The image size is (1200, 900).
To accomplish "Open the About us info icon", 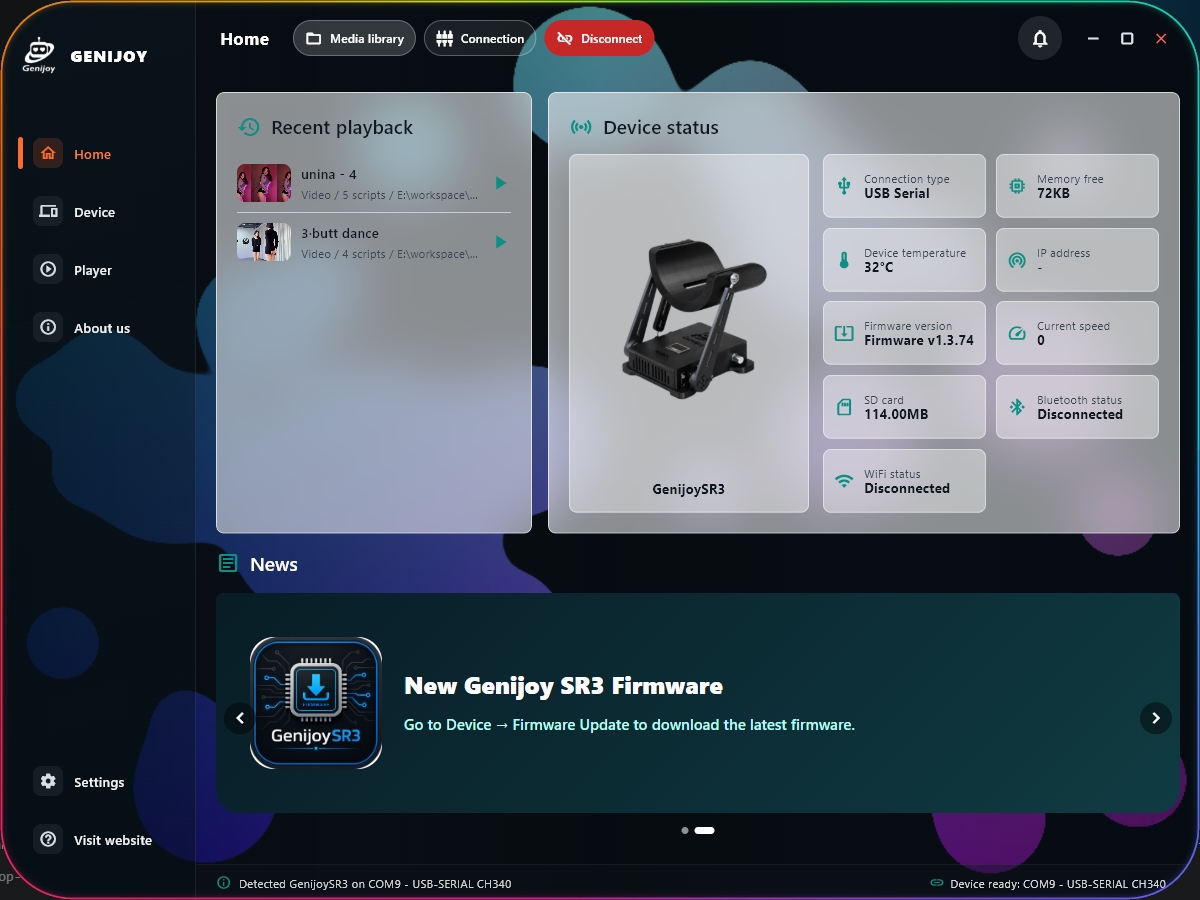I will [48, 328].
